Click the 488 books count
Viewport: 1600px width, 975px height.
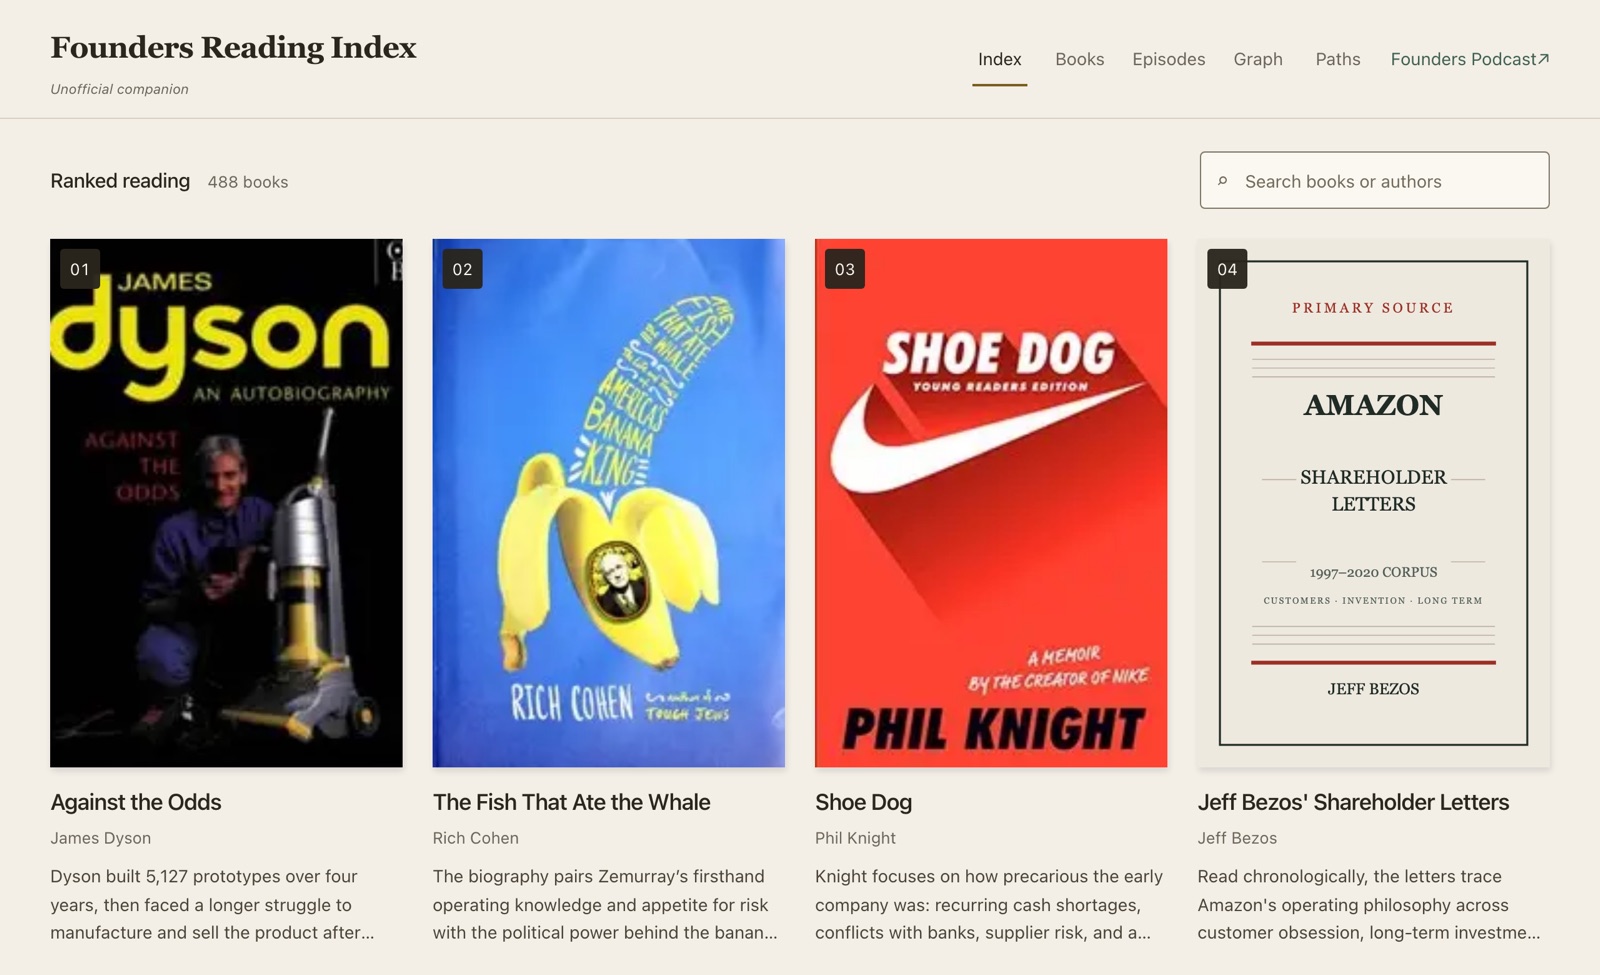248,182
